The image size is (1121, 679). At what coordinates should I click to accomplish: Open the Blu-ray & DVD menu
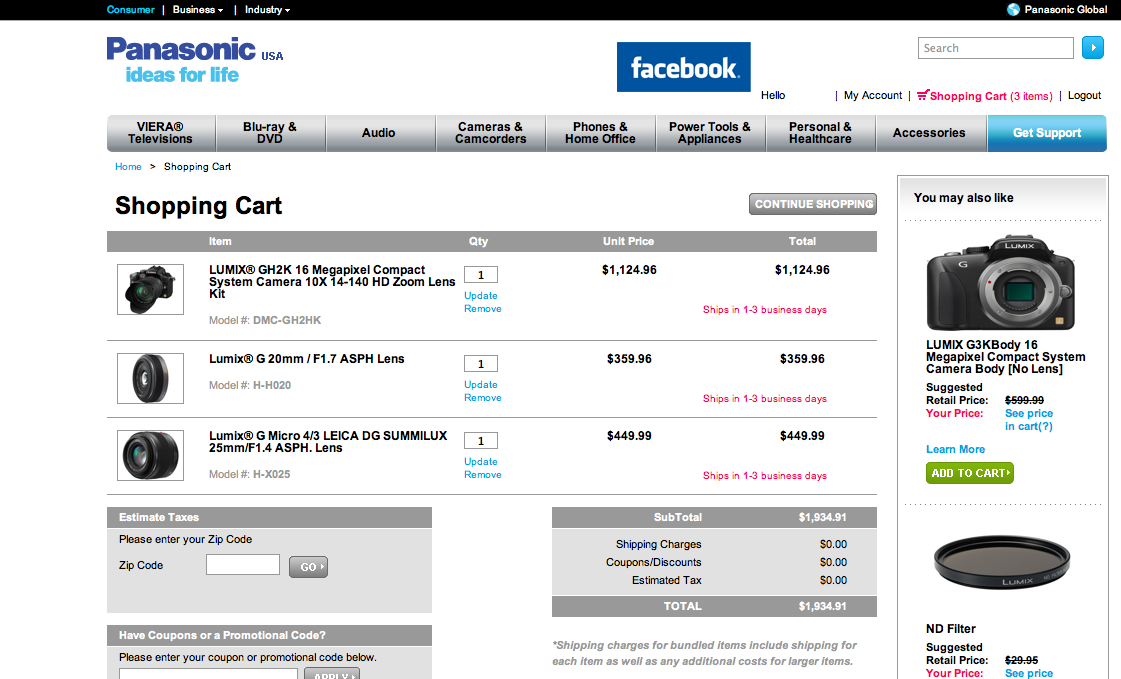click(x=270, y=133)
